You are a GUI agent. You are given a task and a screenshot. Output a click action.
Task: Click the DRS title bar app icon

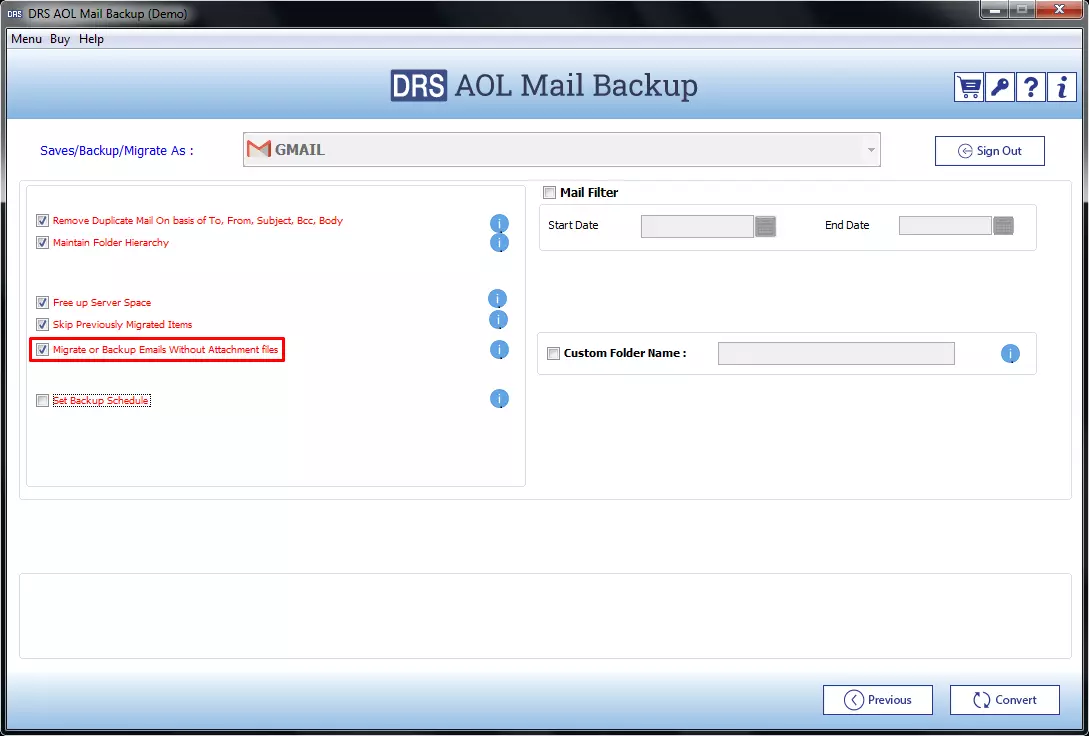click(15, 14)
